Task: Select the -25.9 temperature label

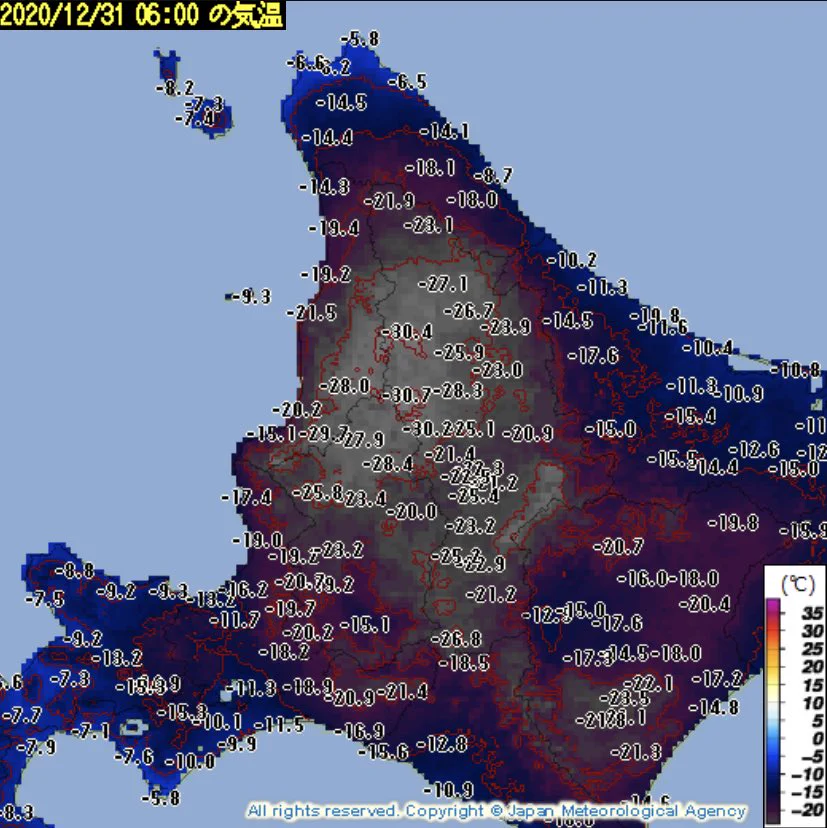Action: (459, 352)
